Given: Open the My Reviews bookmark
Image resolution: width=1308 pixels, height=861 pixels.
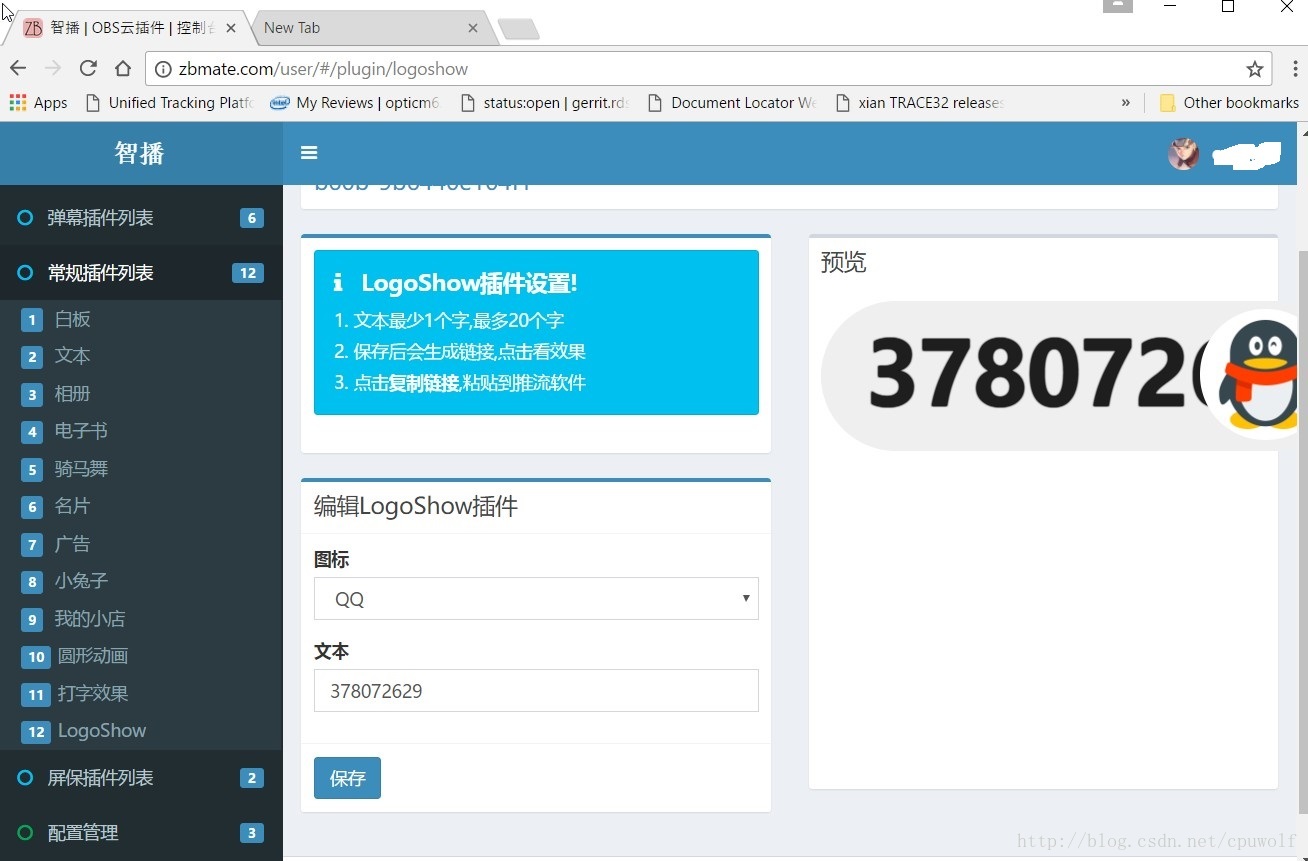Looking at the screenshot, I should click(x=356, y=102).
